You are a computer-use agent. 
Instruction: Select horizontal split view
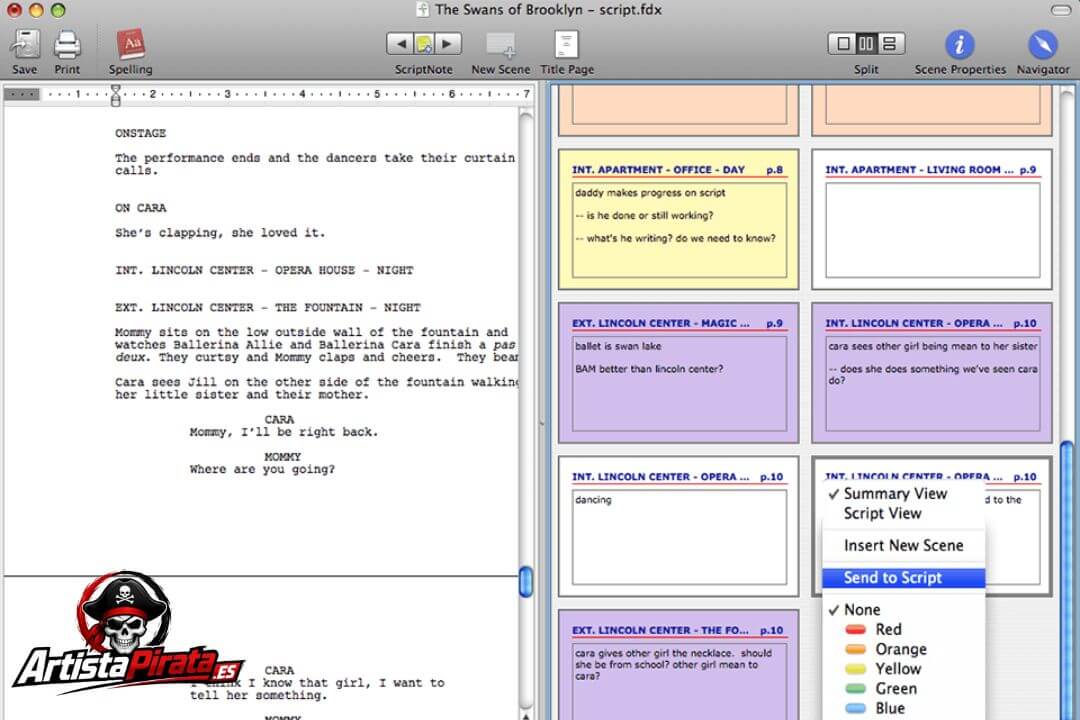pyautogui.click(x=891, y=44)
